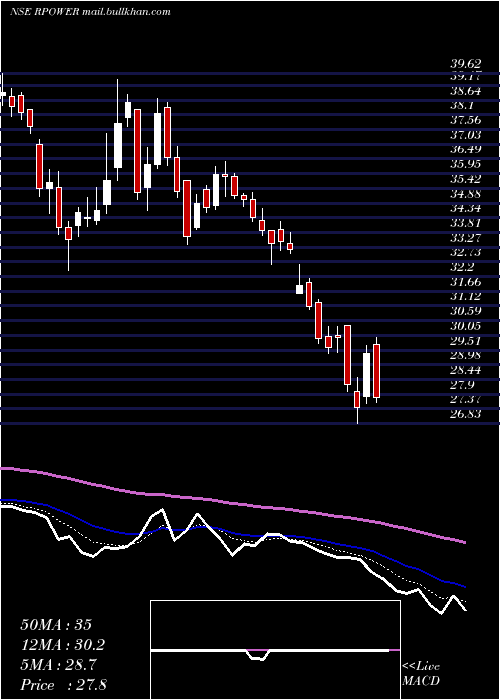Click the 38.64 price axis label
Image resolution: width=500 pixels, height=700 pixels.
pos(465,91)
